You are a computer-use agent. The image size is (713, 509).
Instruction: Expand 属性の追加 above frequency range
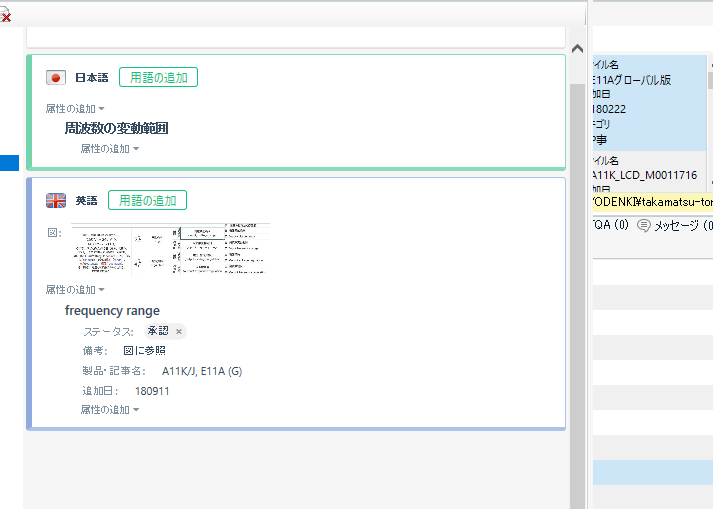[75, 289]
